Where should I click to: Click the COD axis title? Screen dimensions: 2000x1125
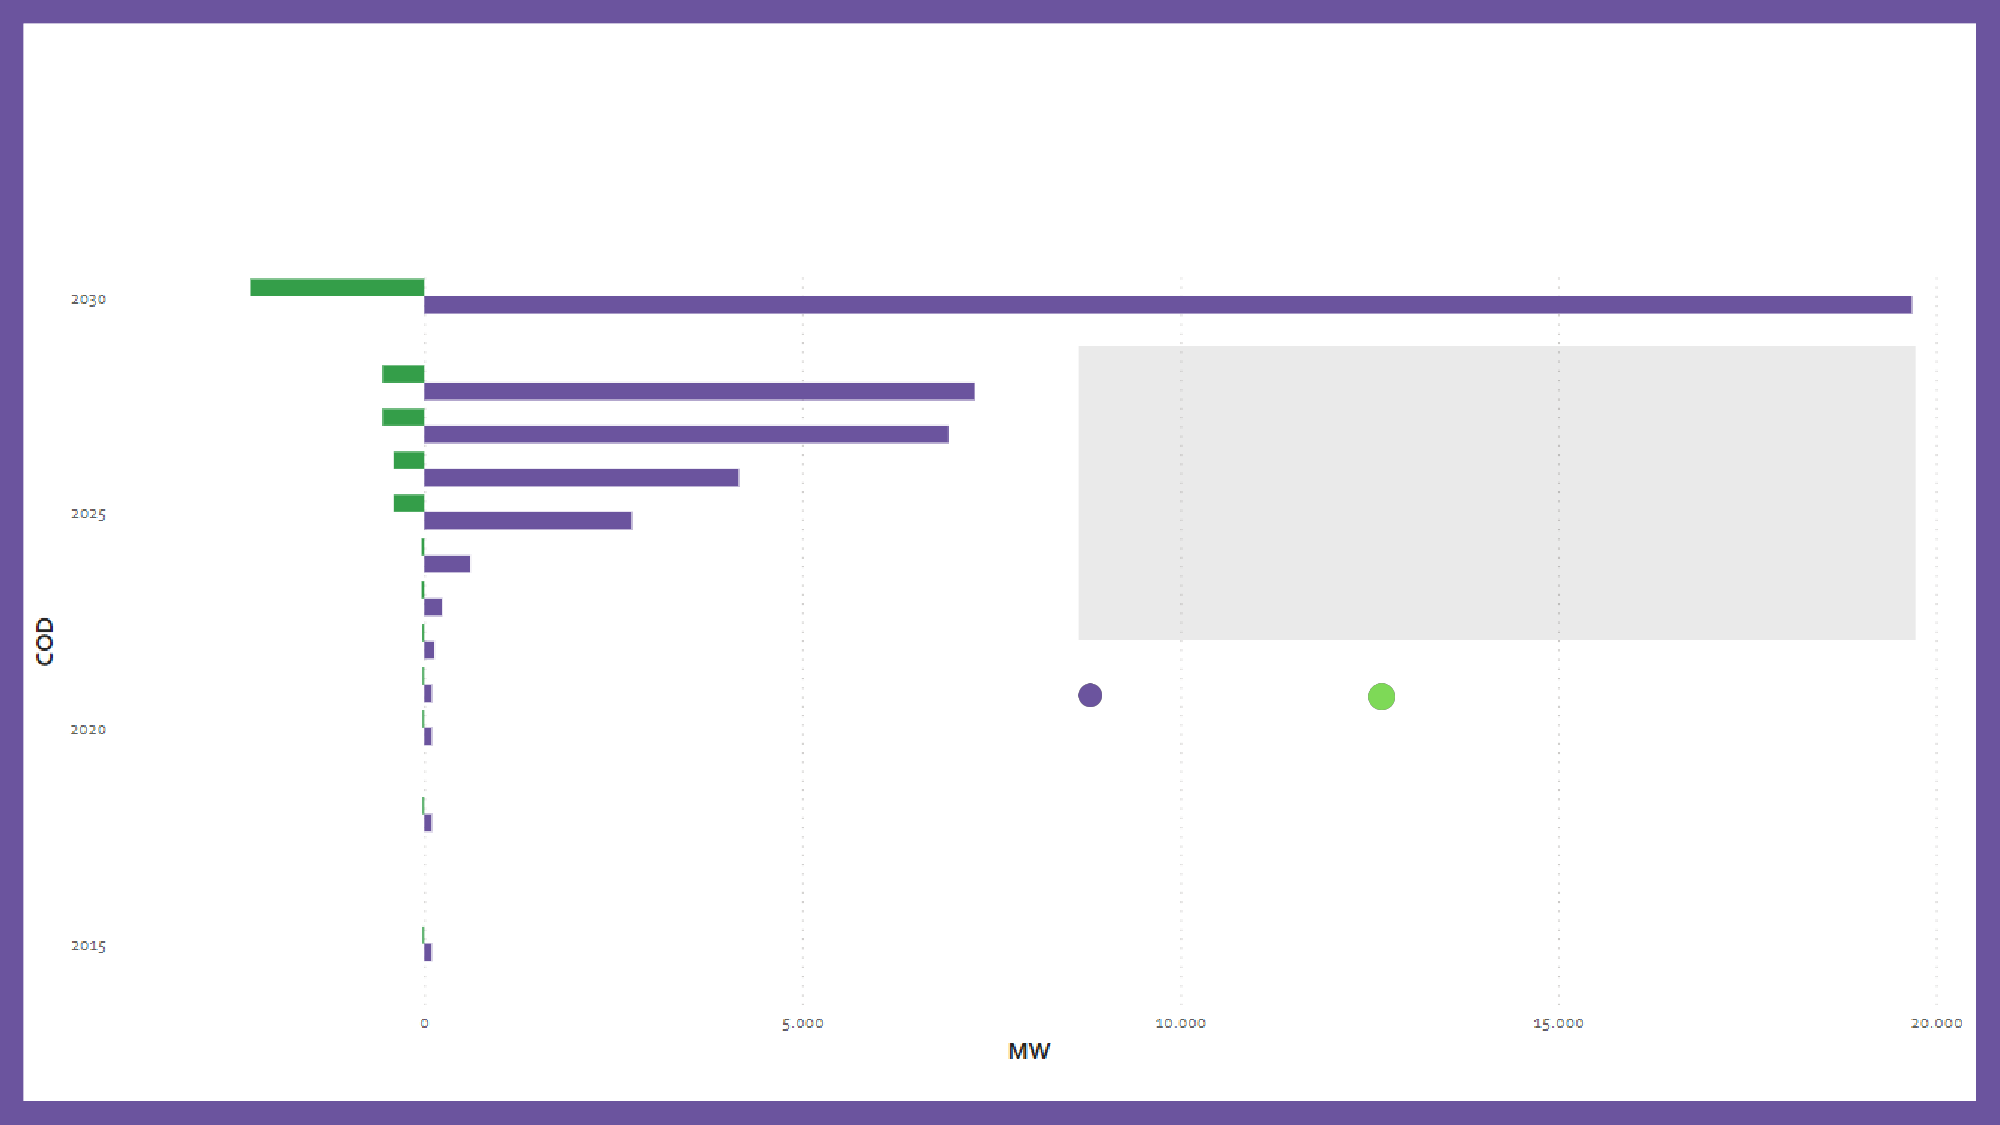click(x=44, y=641)
